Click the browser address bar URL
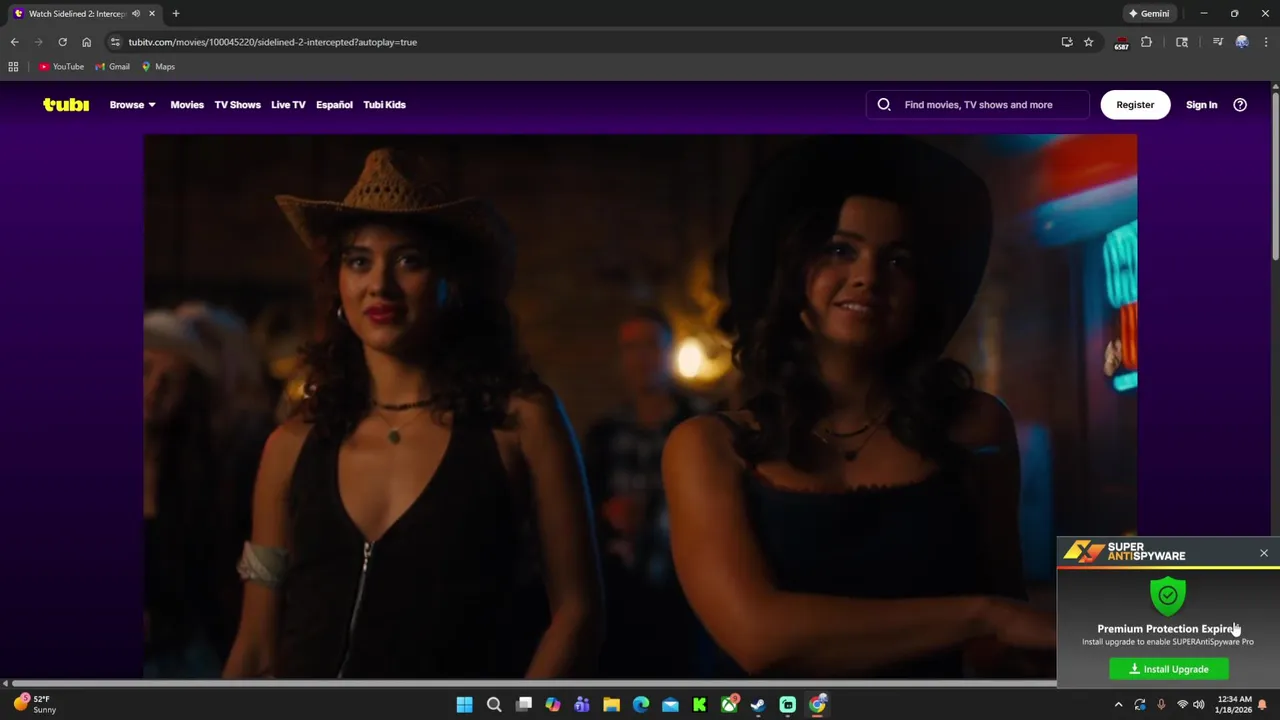 coord(272,42)
